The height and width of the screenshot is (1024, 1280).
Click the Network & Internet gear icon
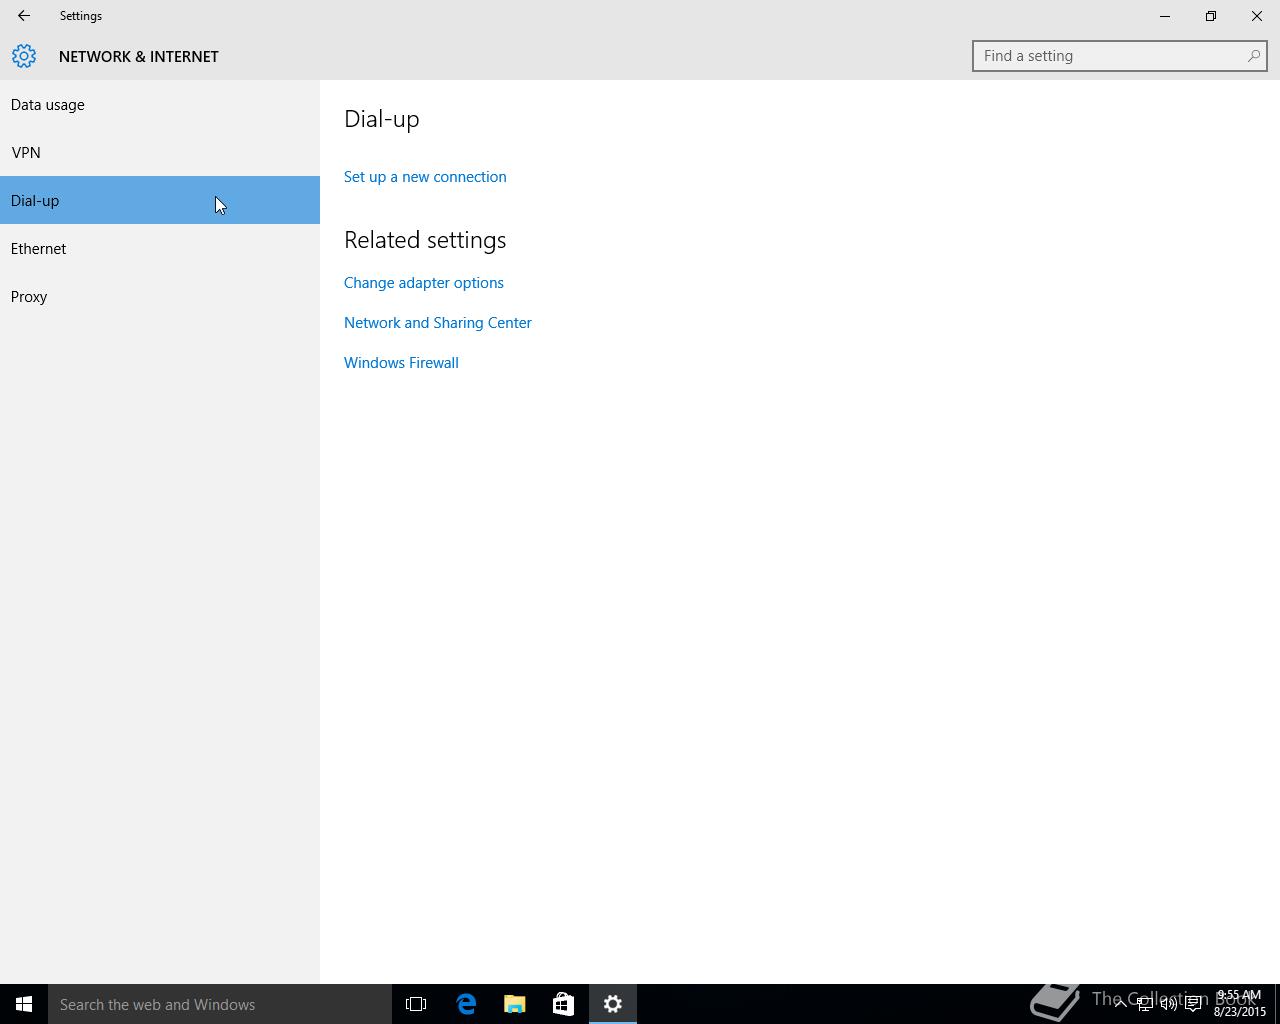click(24, 56)
